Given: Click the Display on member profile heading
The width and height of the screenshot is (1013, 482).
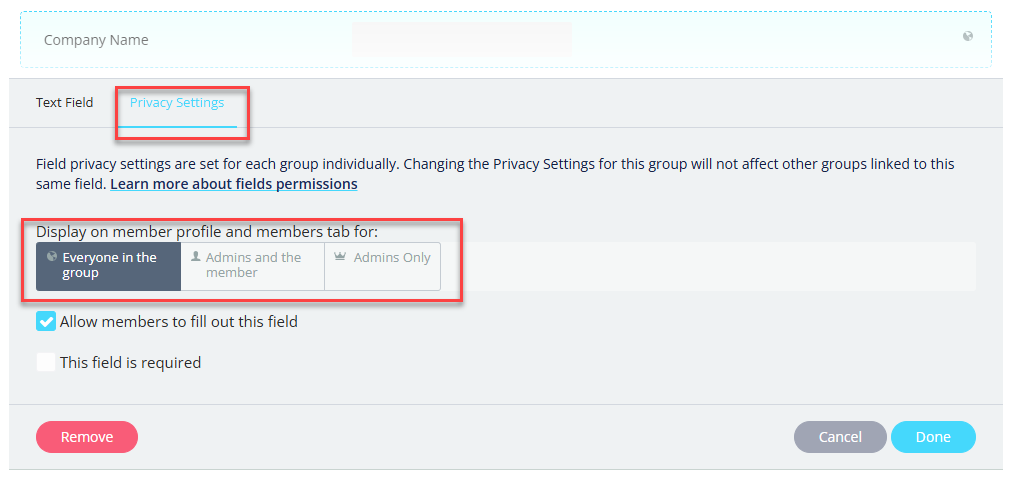Looking at the screenshot, I should click(x=207, y=232).
